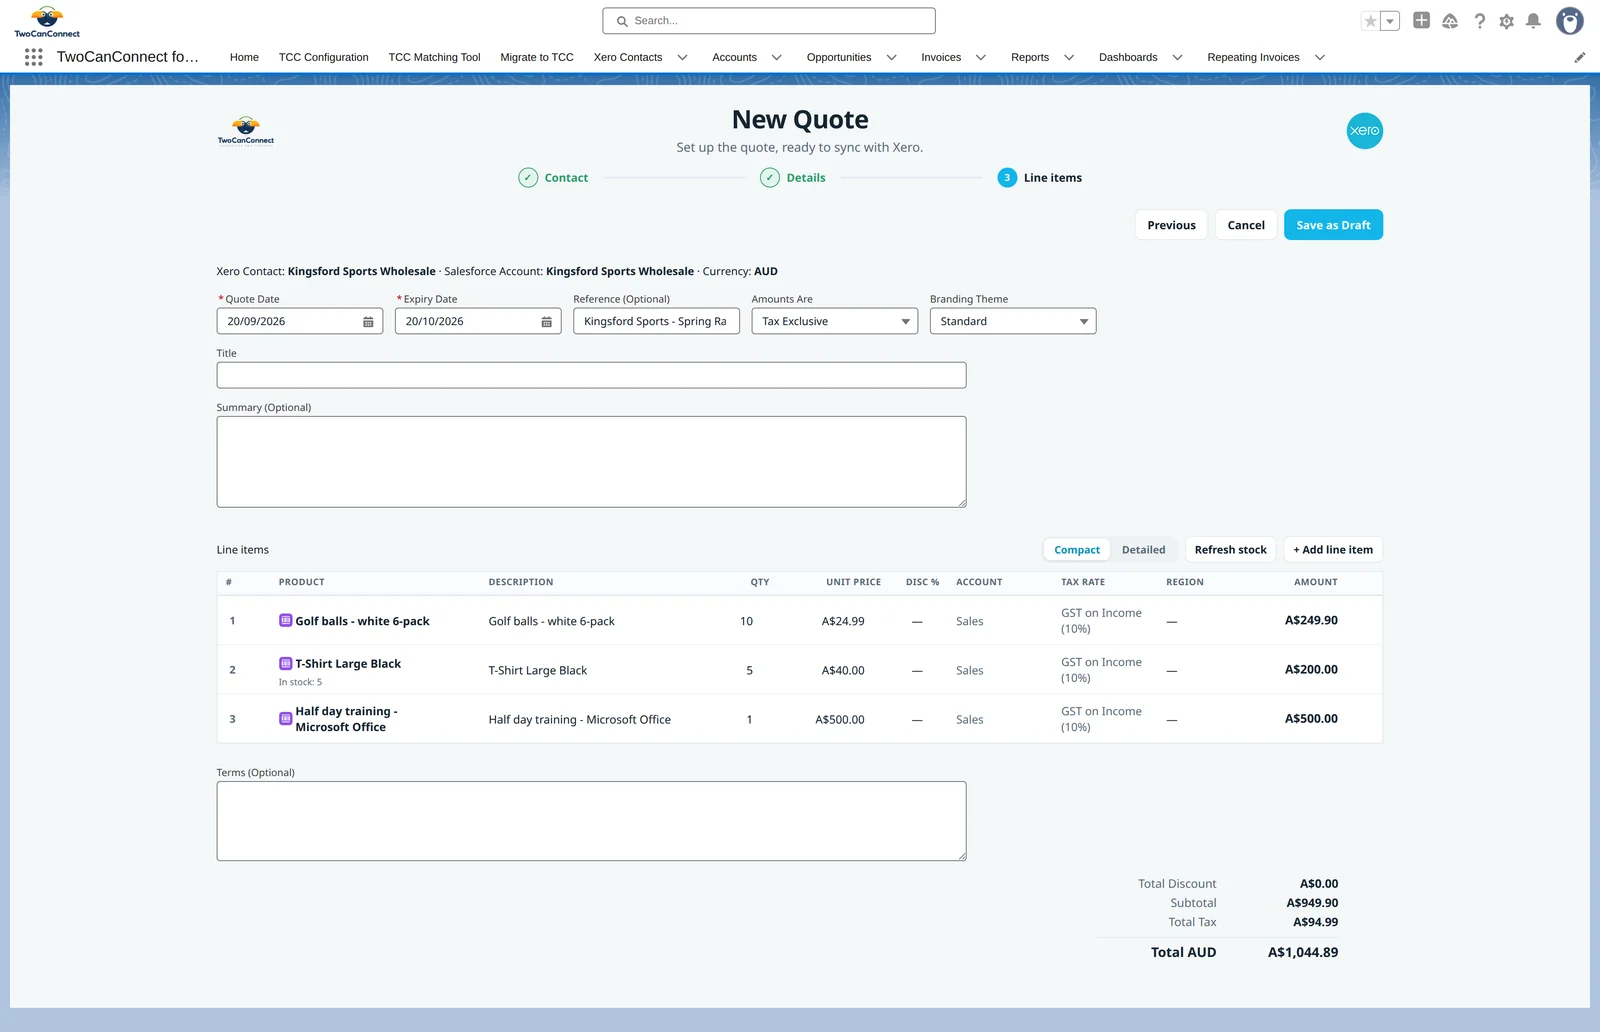Open the notifications bell icon

pos(1533,21)
